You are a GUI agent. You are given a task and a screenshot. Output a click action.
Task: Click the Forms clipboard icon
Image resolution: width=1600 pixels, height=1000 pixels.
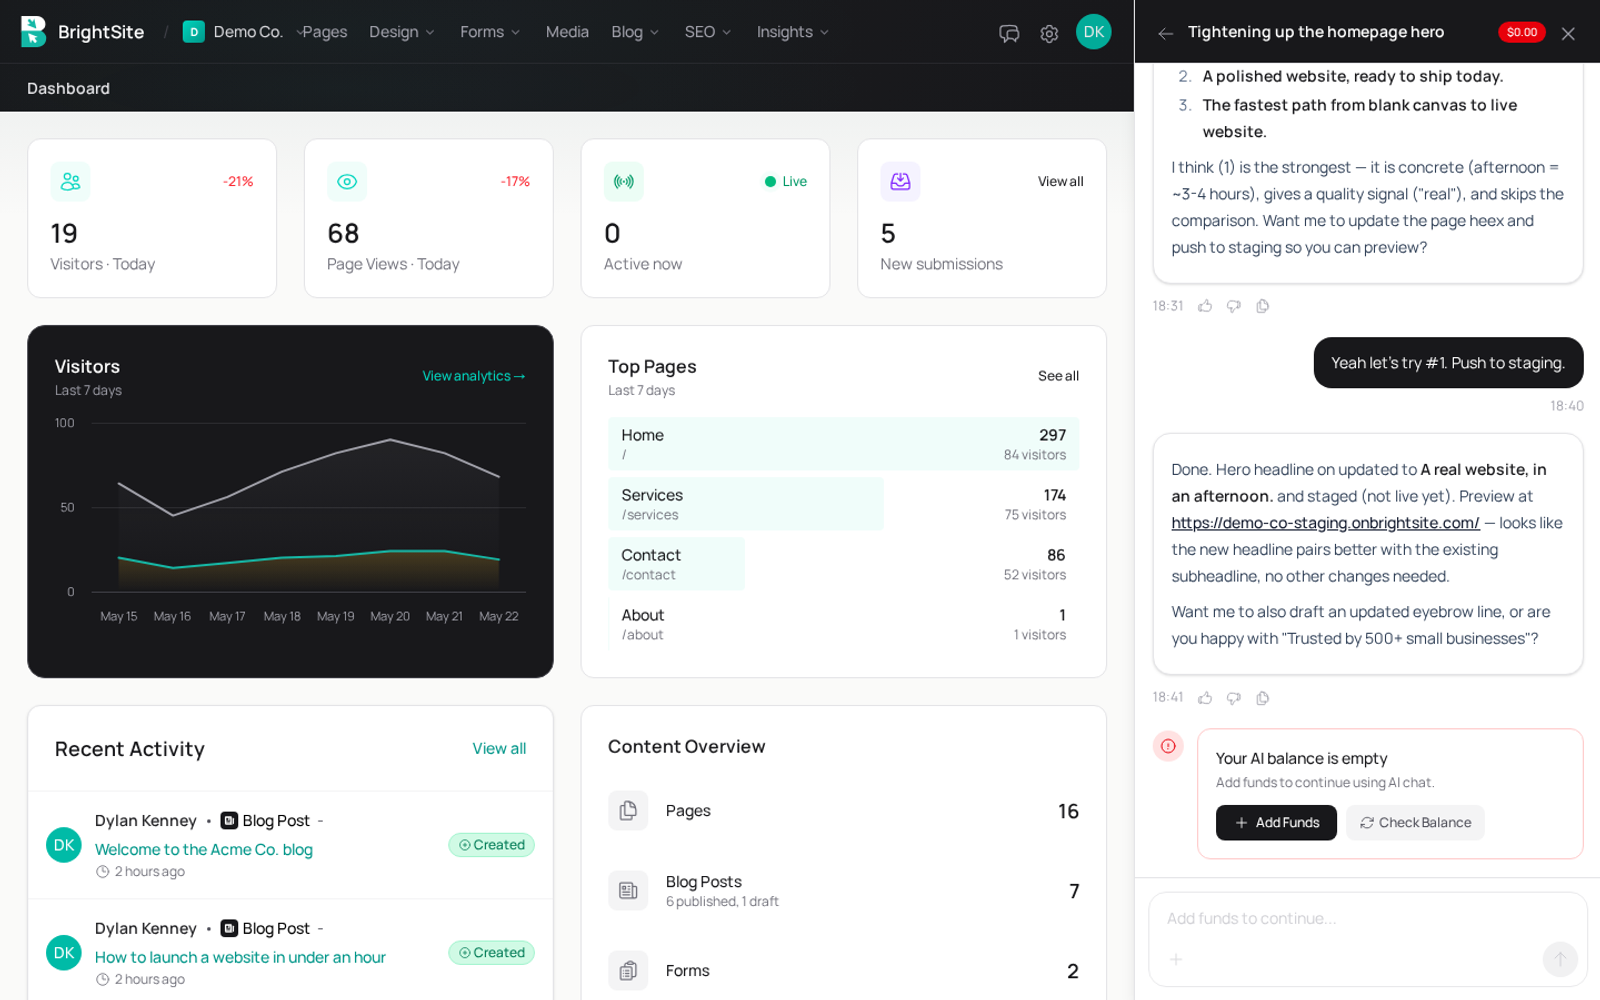[628, 970]
